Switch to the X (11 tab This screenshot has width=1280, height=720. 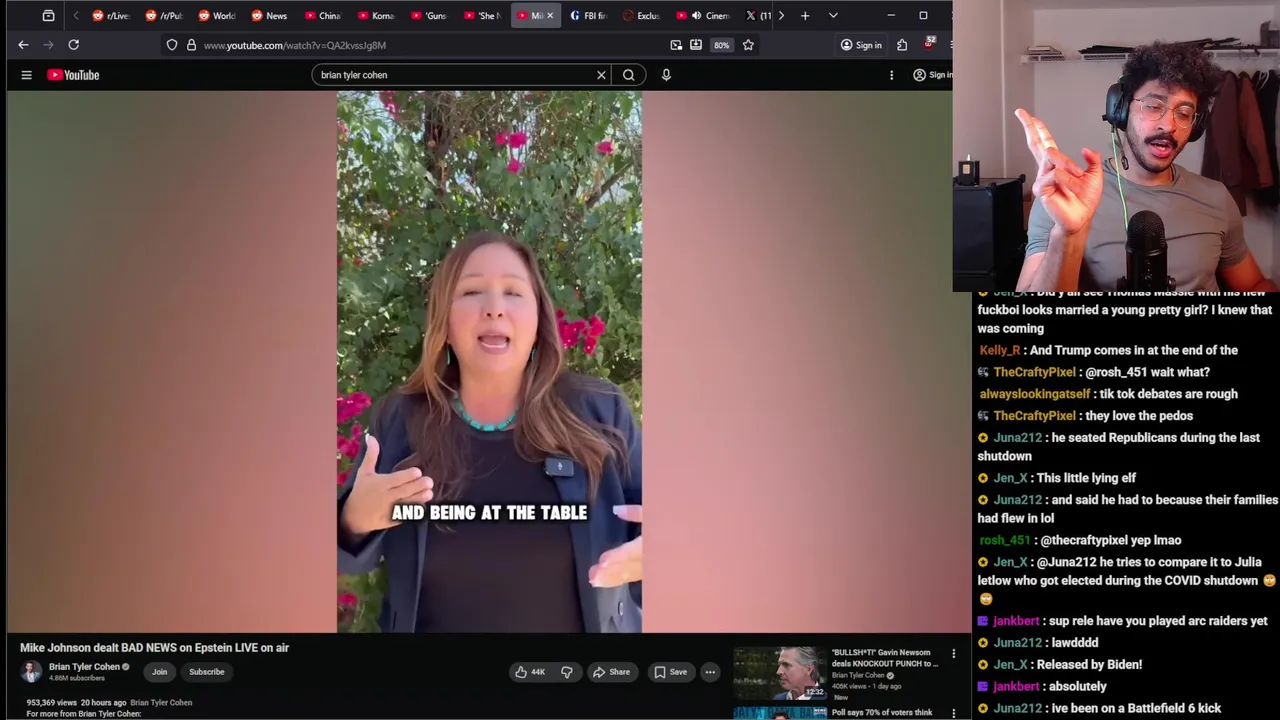(758, 16)
